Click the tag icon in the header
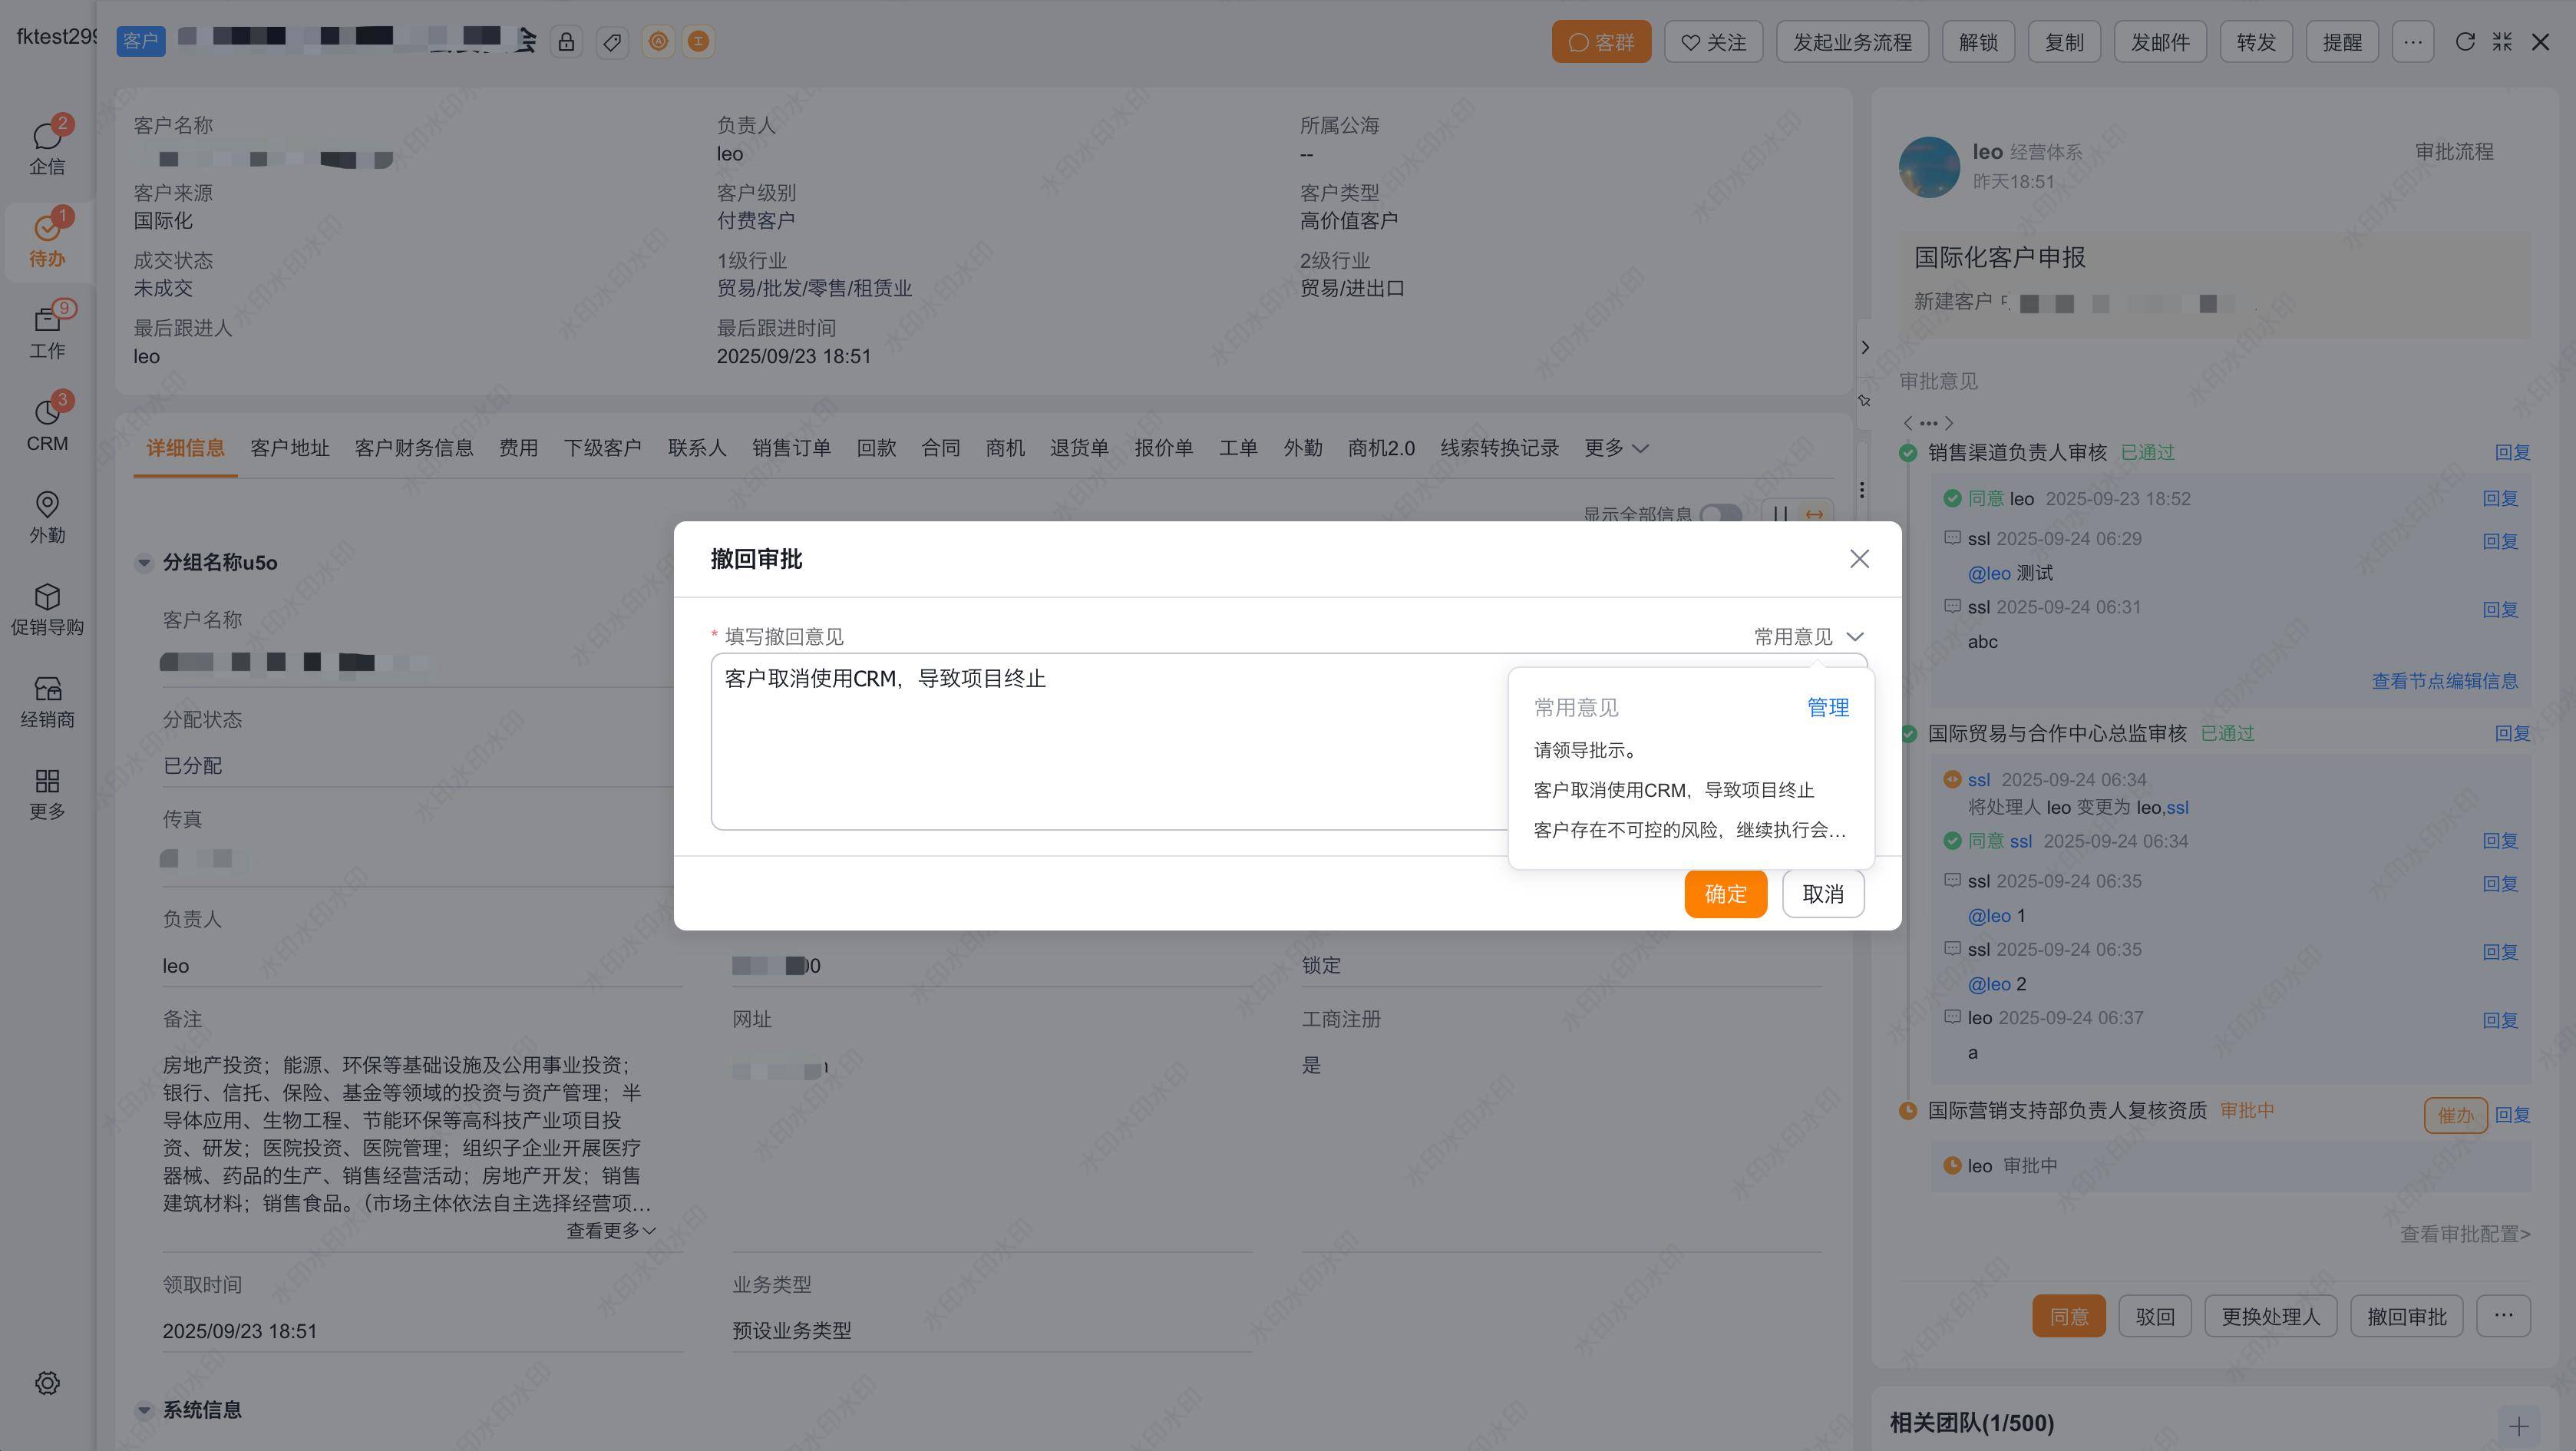Image resolution: width=2576 pixels, height=1451 pixels. coord(612,42)
